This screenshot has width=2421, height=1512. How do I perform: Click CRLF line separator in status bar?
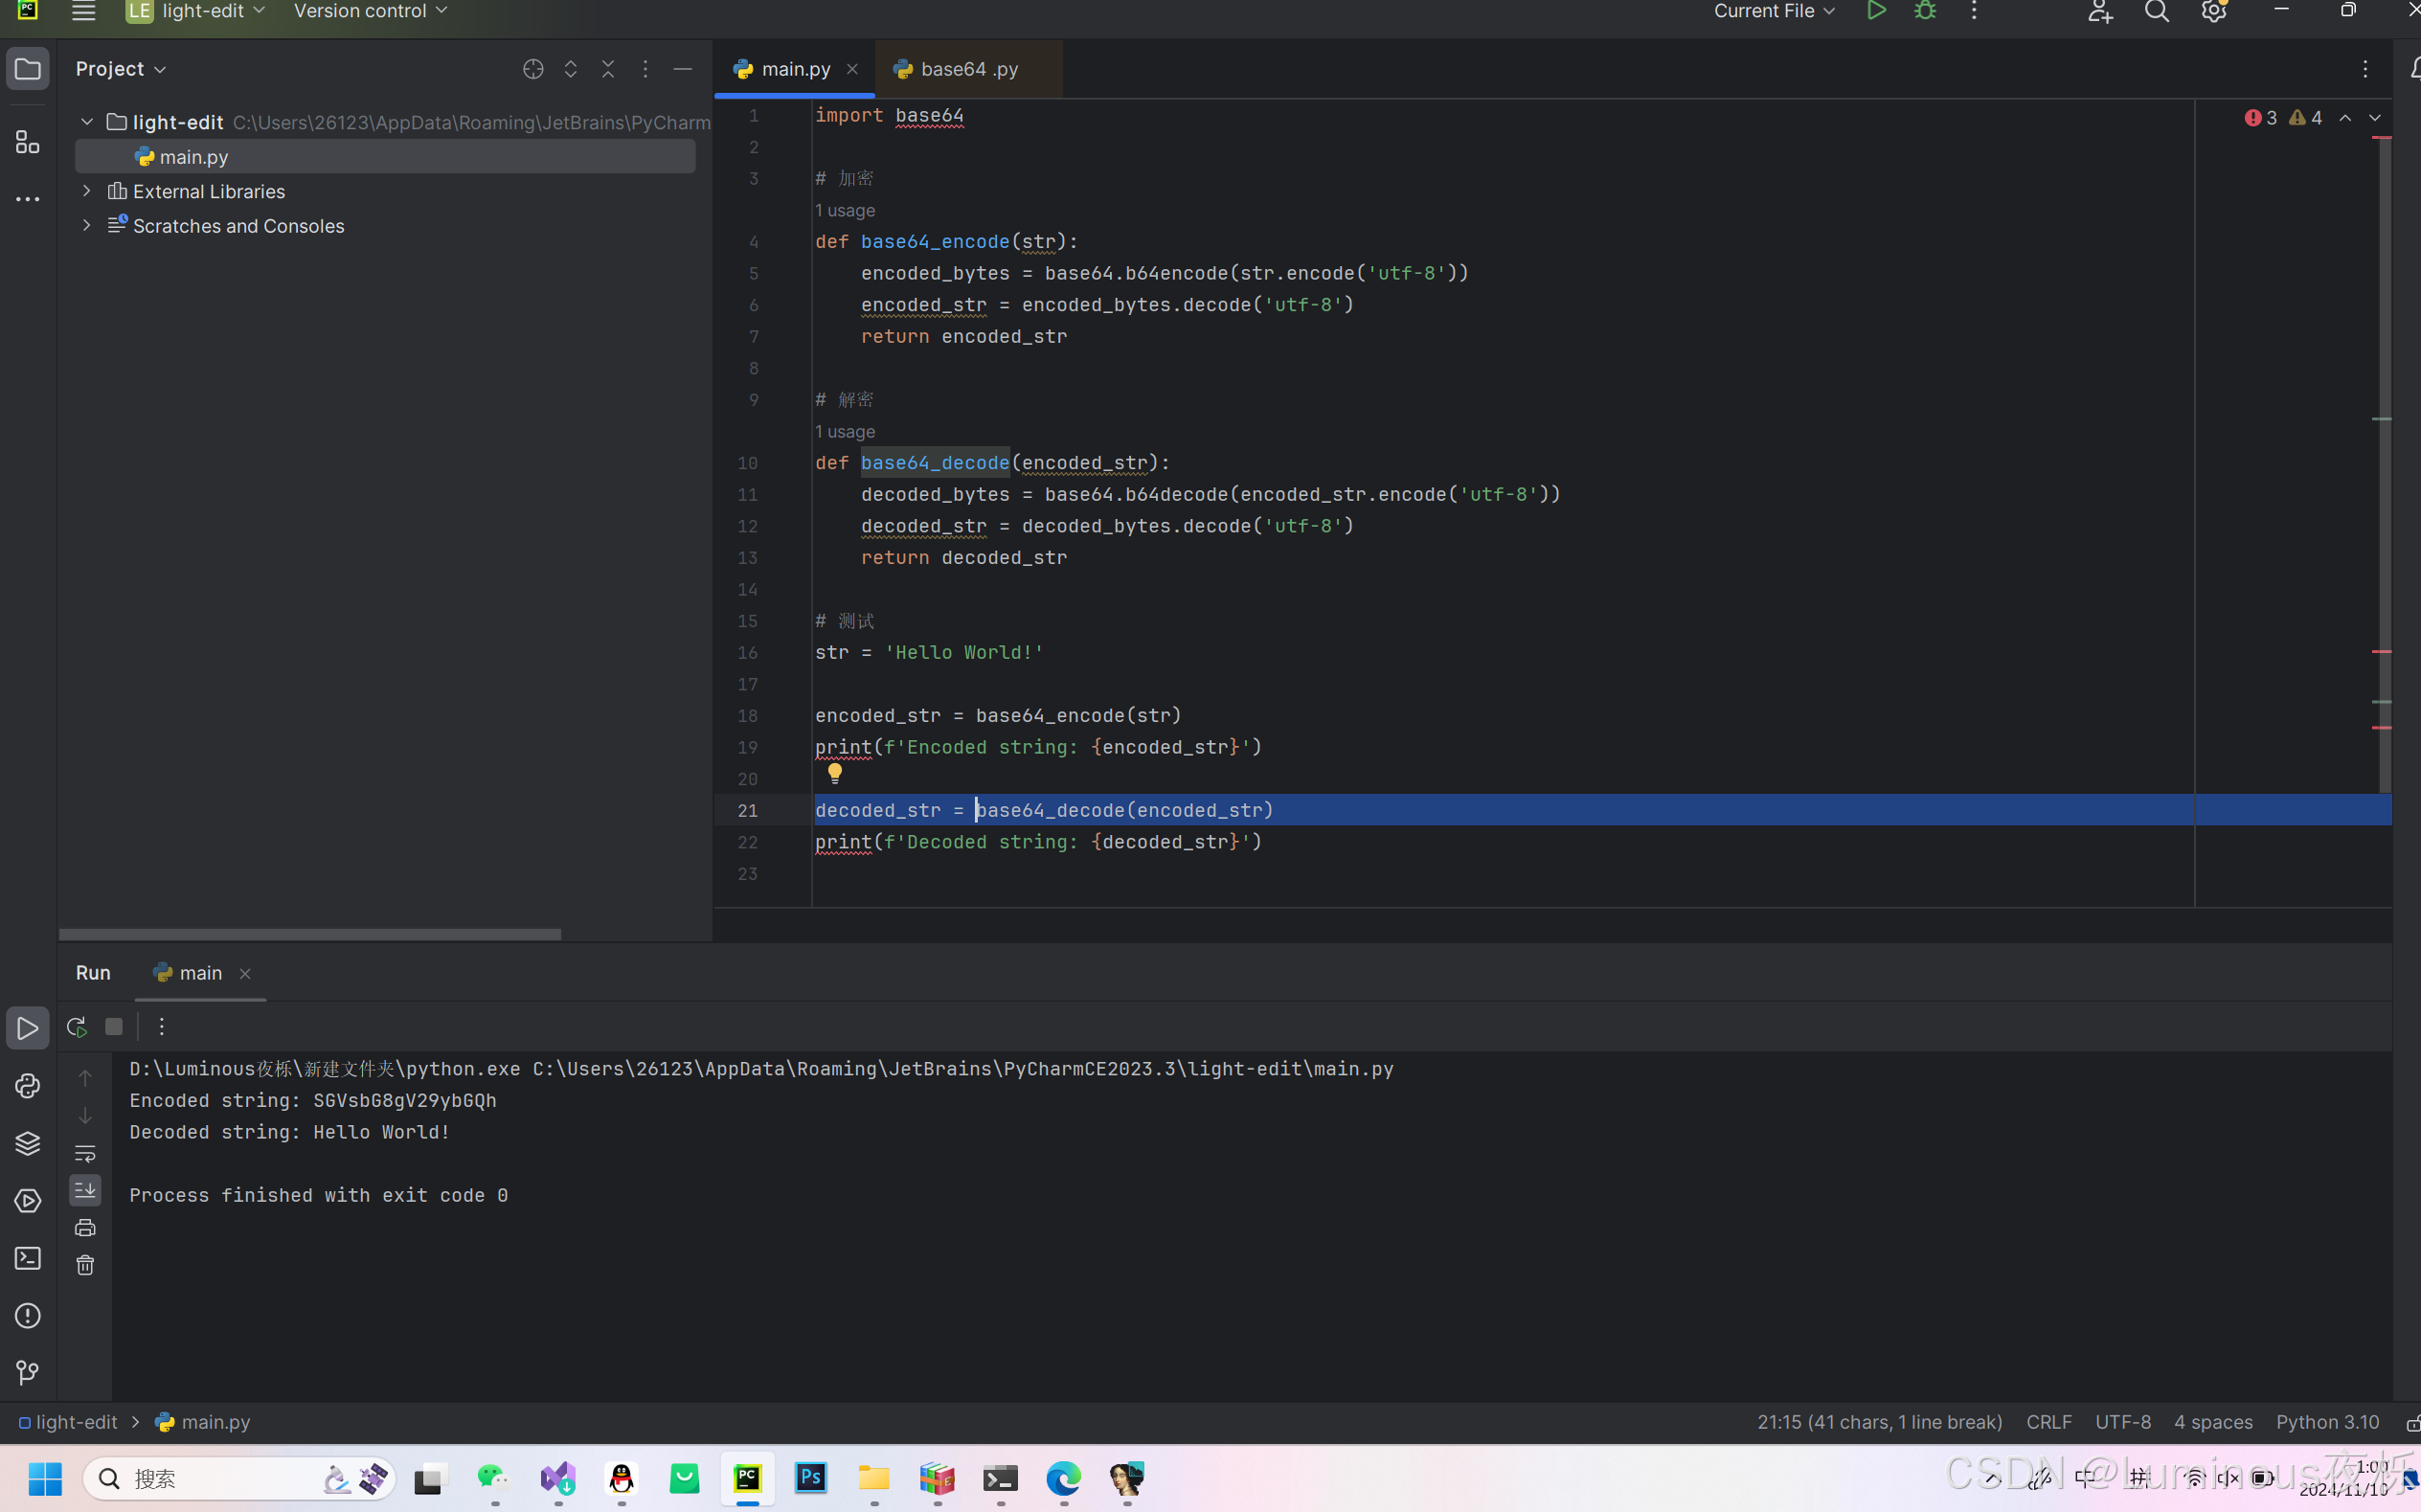[x=2049, y=1422]
